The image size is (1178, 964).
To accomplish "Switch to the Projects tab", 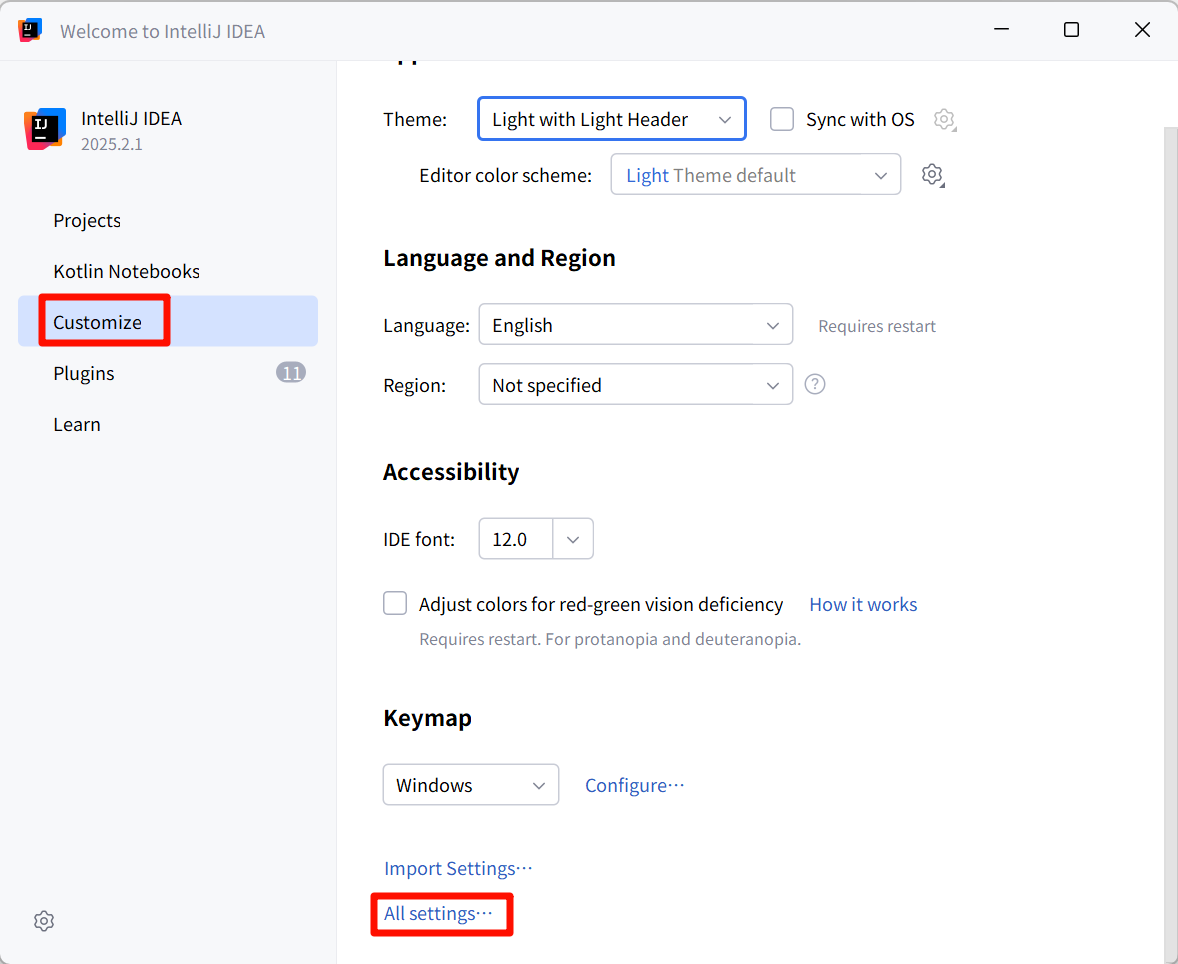I will click(87, 221).
